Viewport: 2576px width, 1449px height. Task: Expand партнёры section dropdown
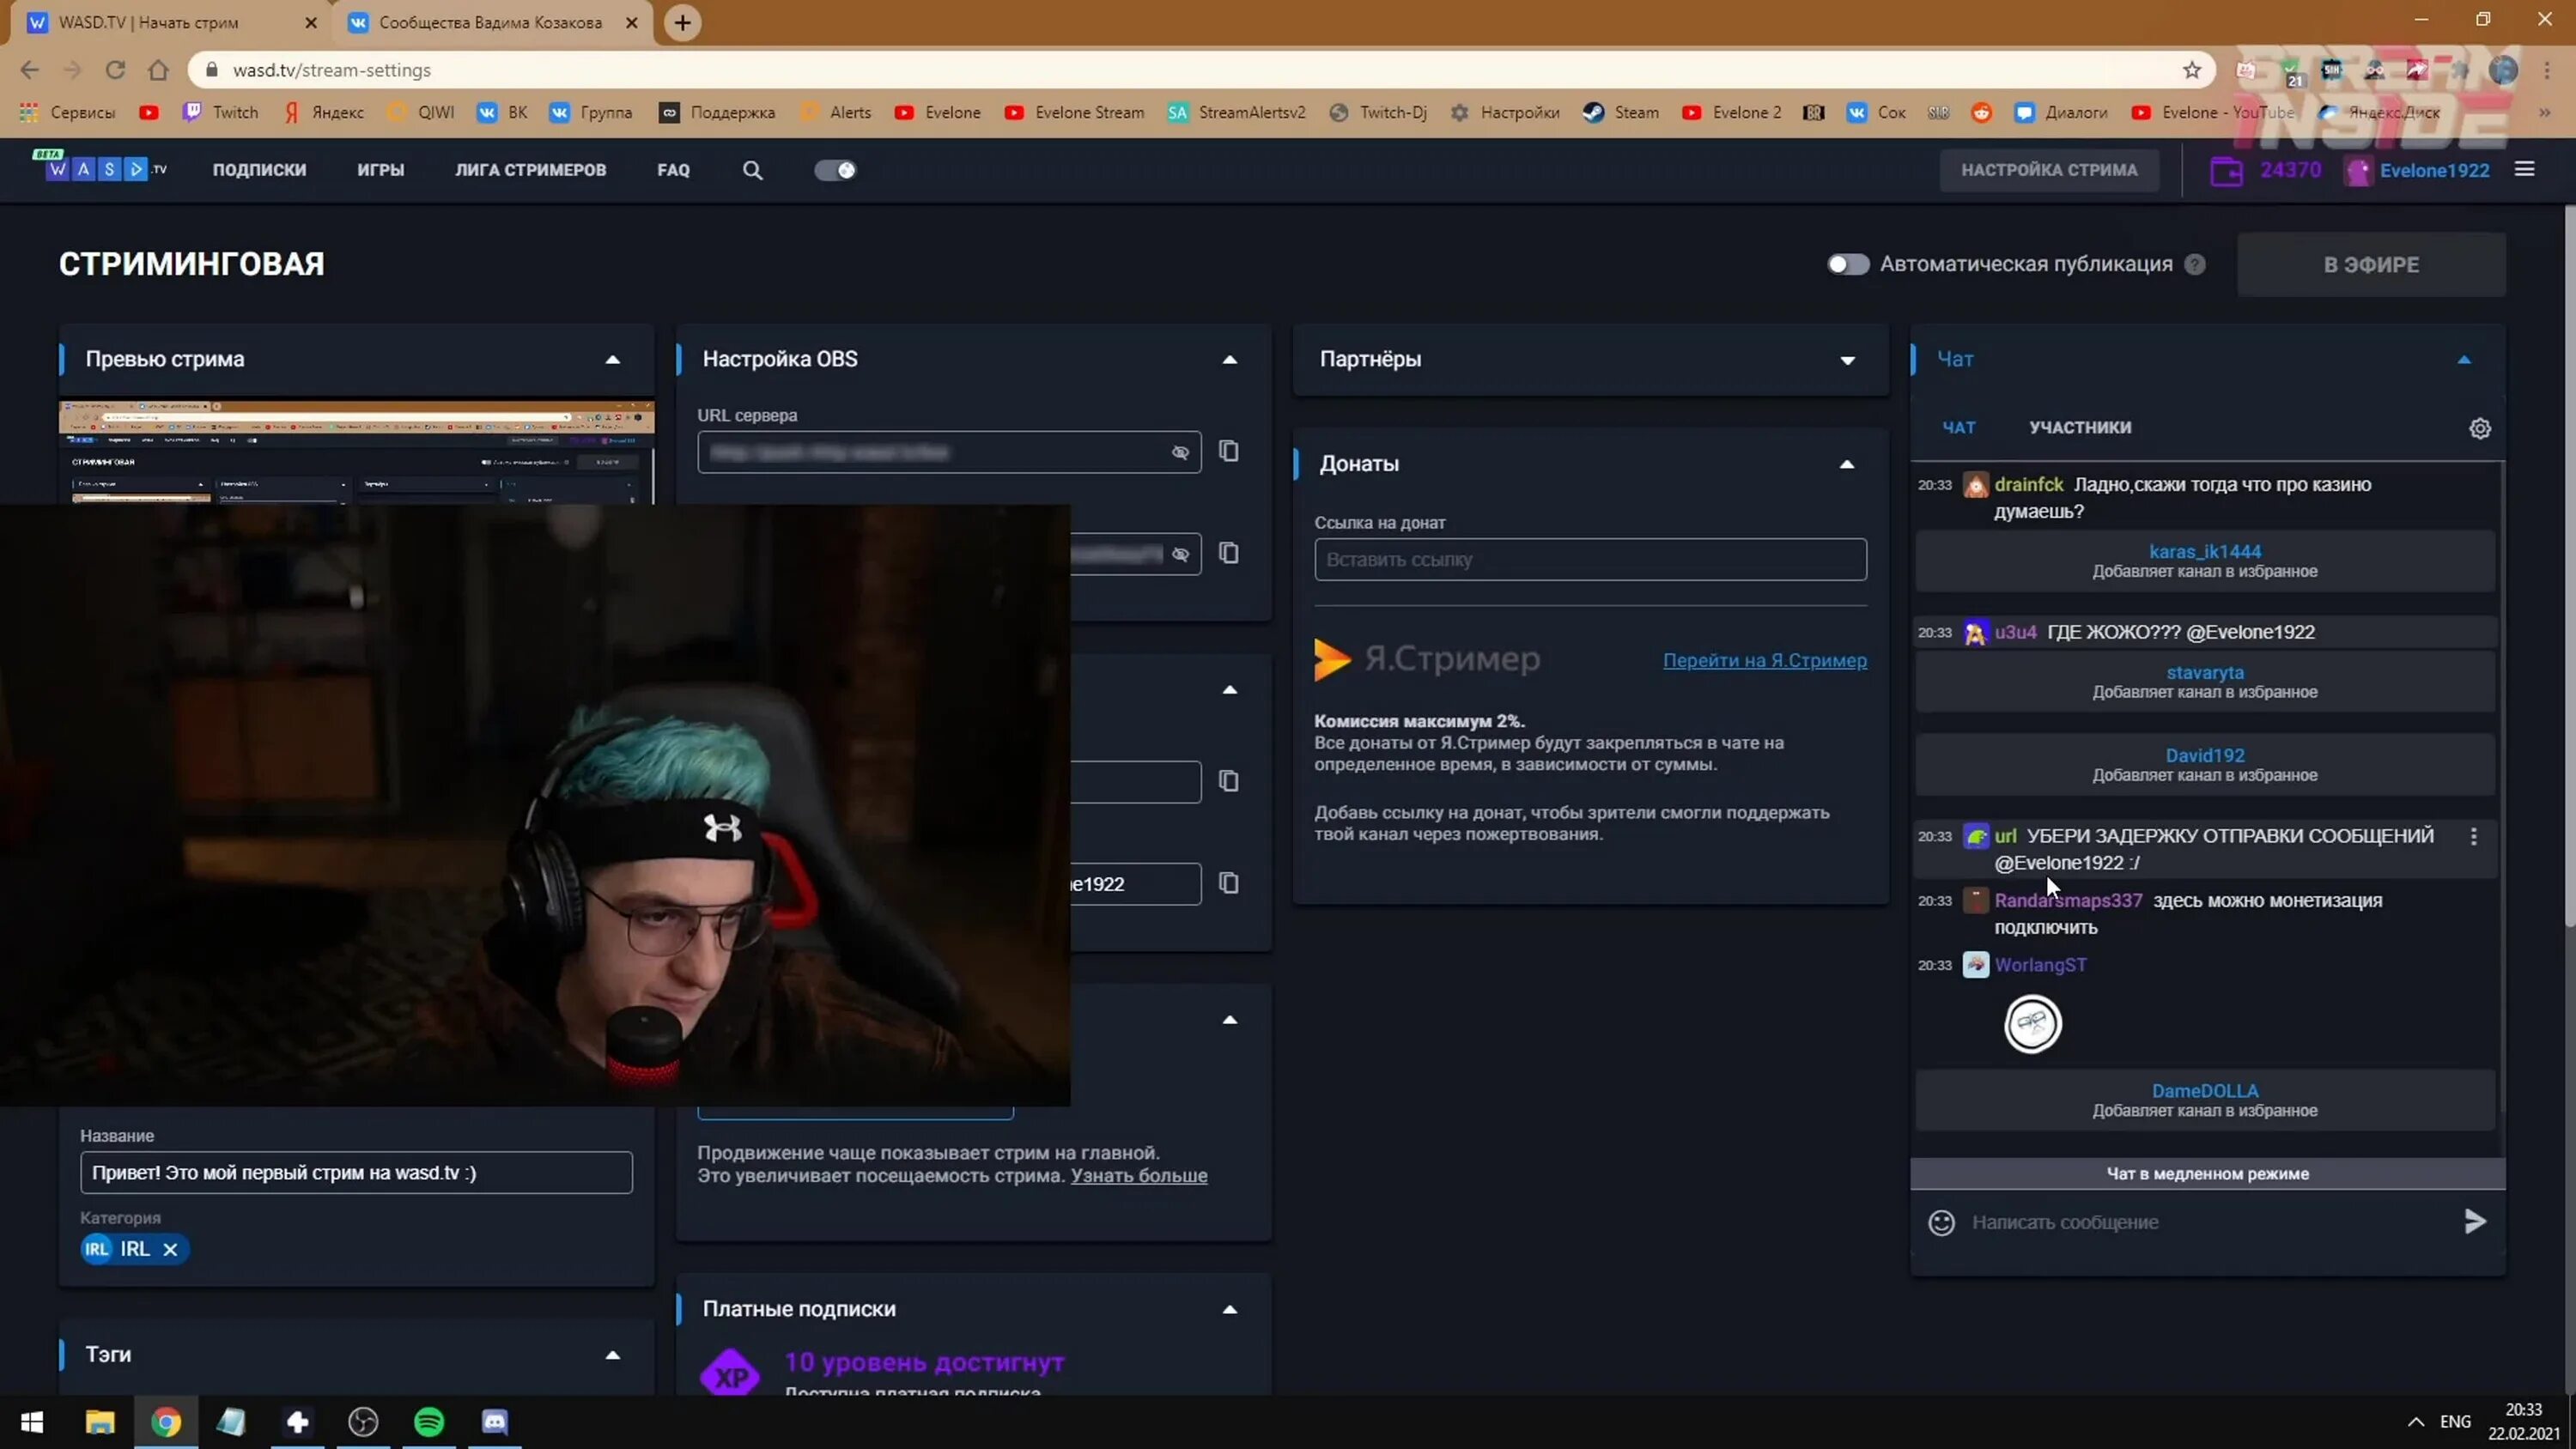pos(1845,359)
